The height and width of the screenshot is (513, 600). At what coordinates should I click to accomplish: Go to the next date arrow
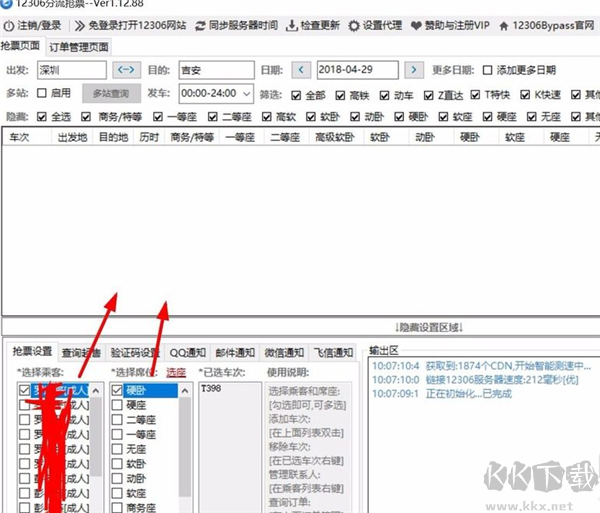[x=414, y=70]
